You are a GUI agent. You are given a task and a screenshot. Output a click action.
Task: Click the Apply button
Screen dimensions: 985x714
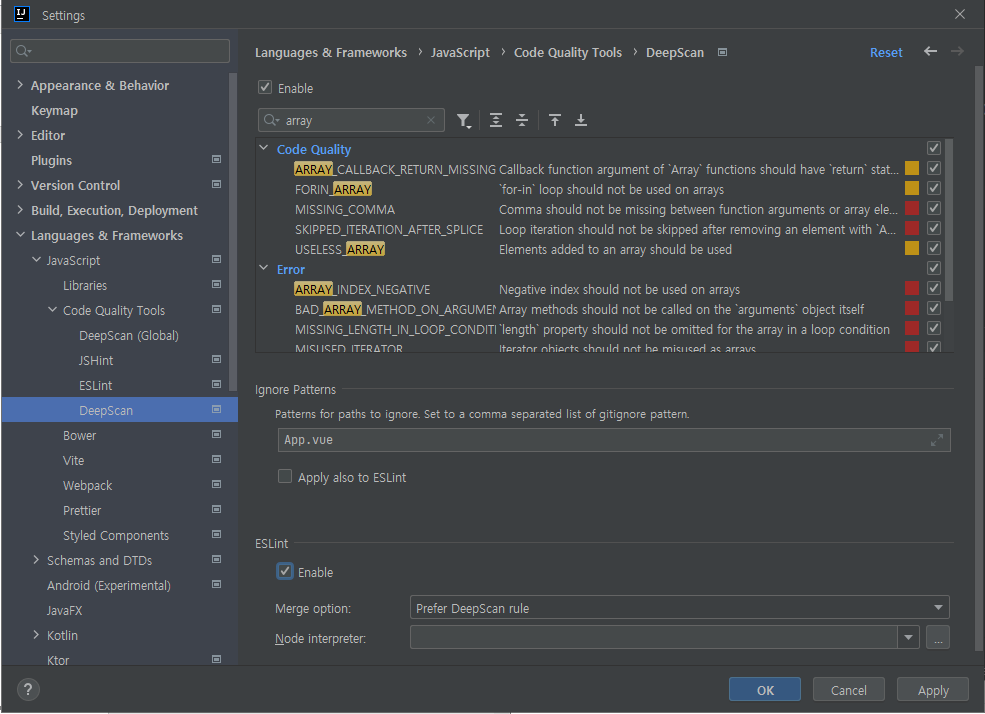[x=933, y=690]
